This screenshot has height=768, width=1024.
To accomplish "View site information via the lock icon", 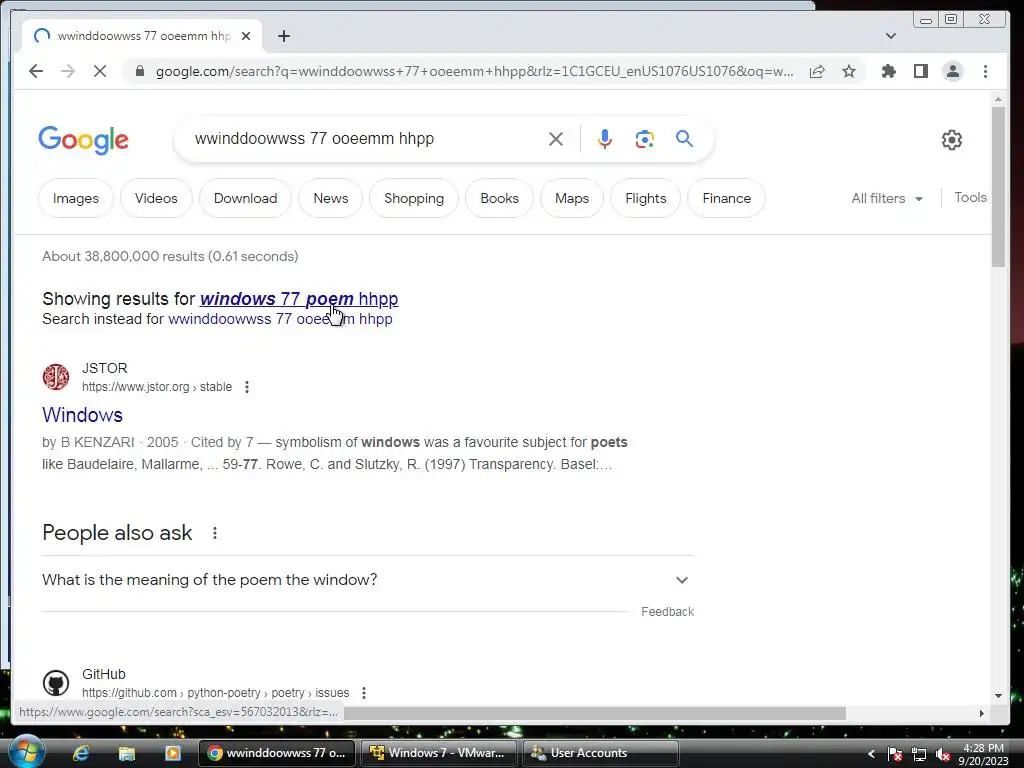I will coord(139,71).
